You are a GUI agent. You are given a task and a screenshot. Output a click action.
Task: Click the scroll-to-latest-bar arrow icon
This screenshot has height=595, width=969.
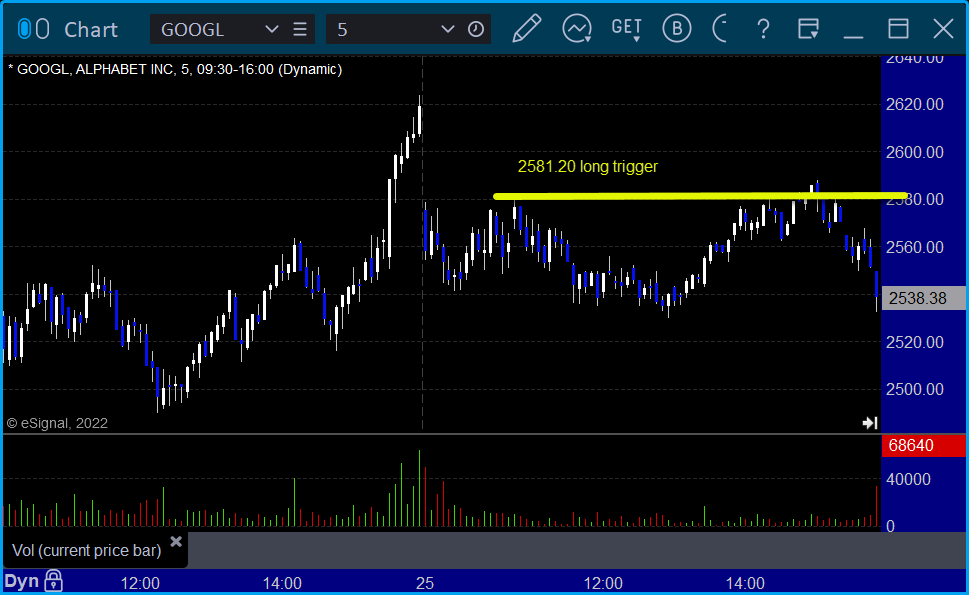pos(870,423)
